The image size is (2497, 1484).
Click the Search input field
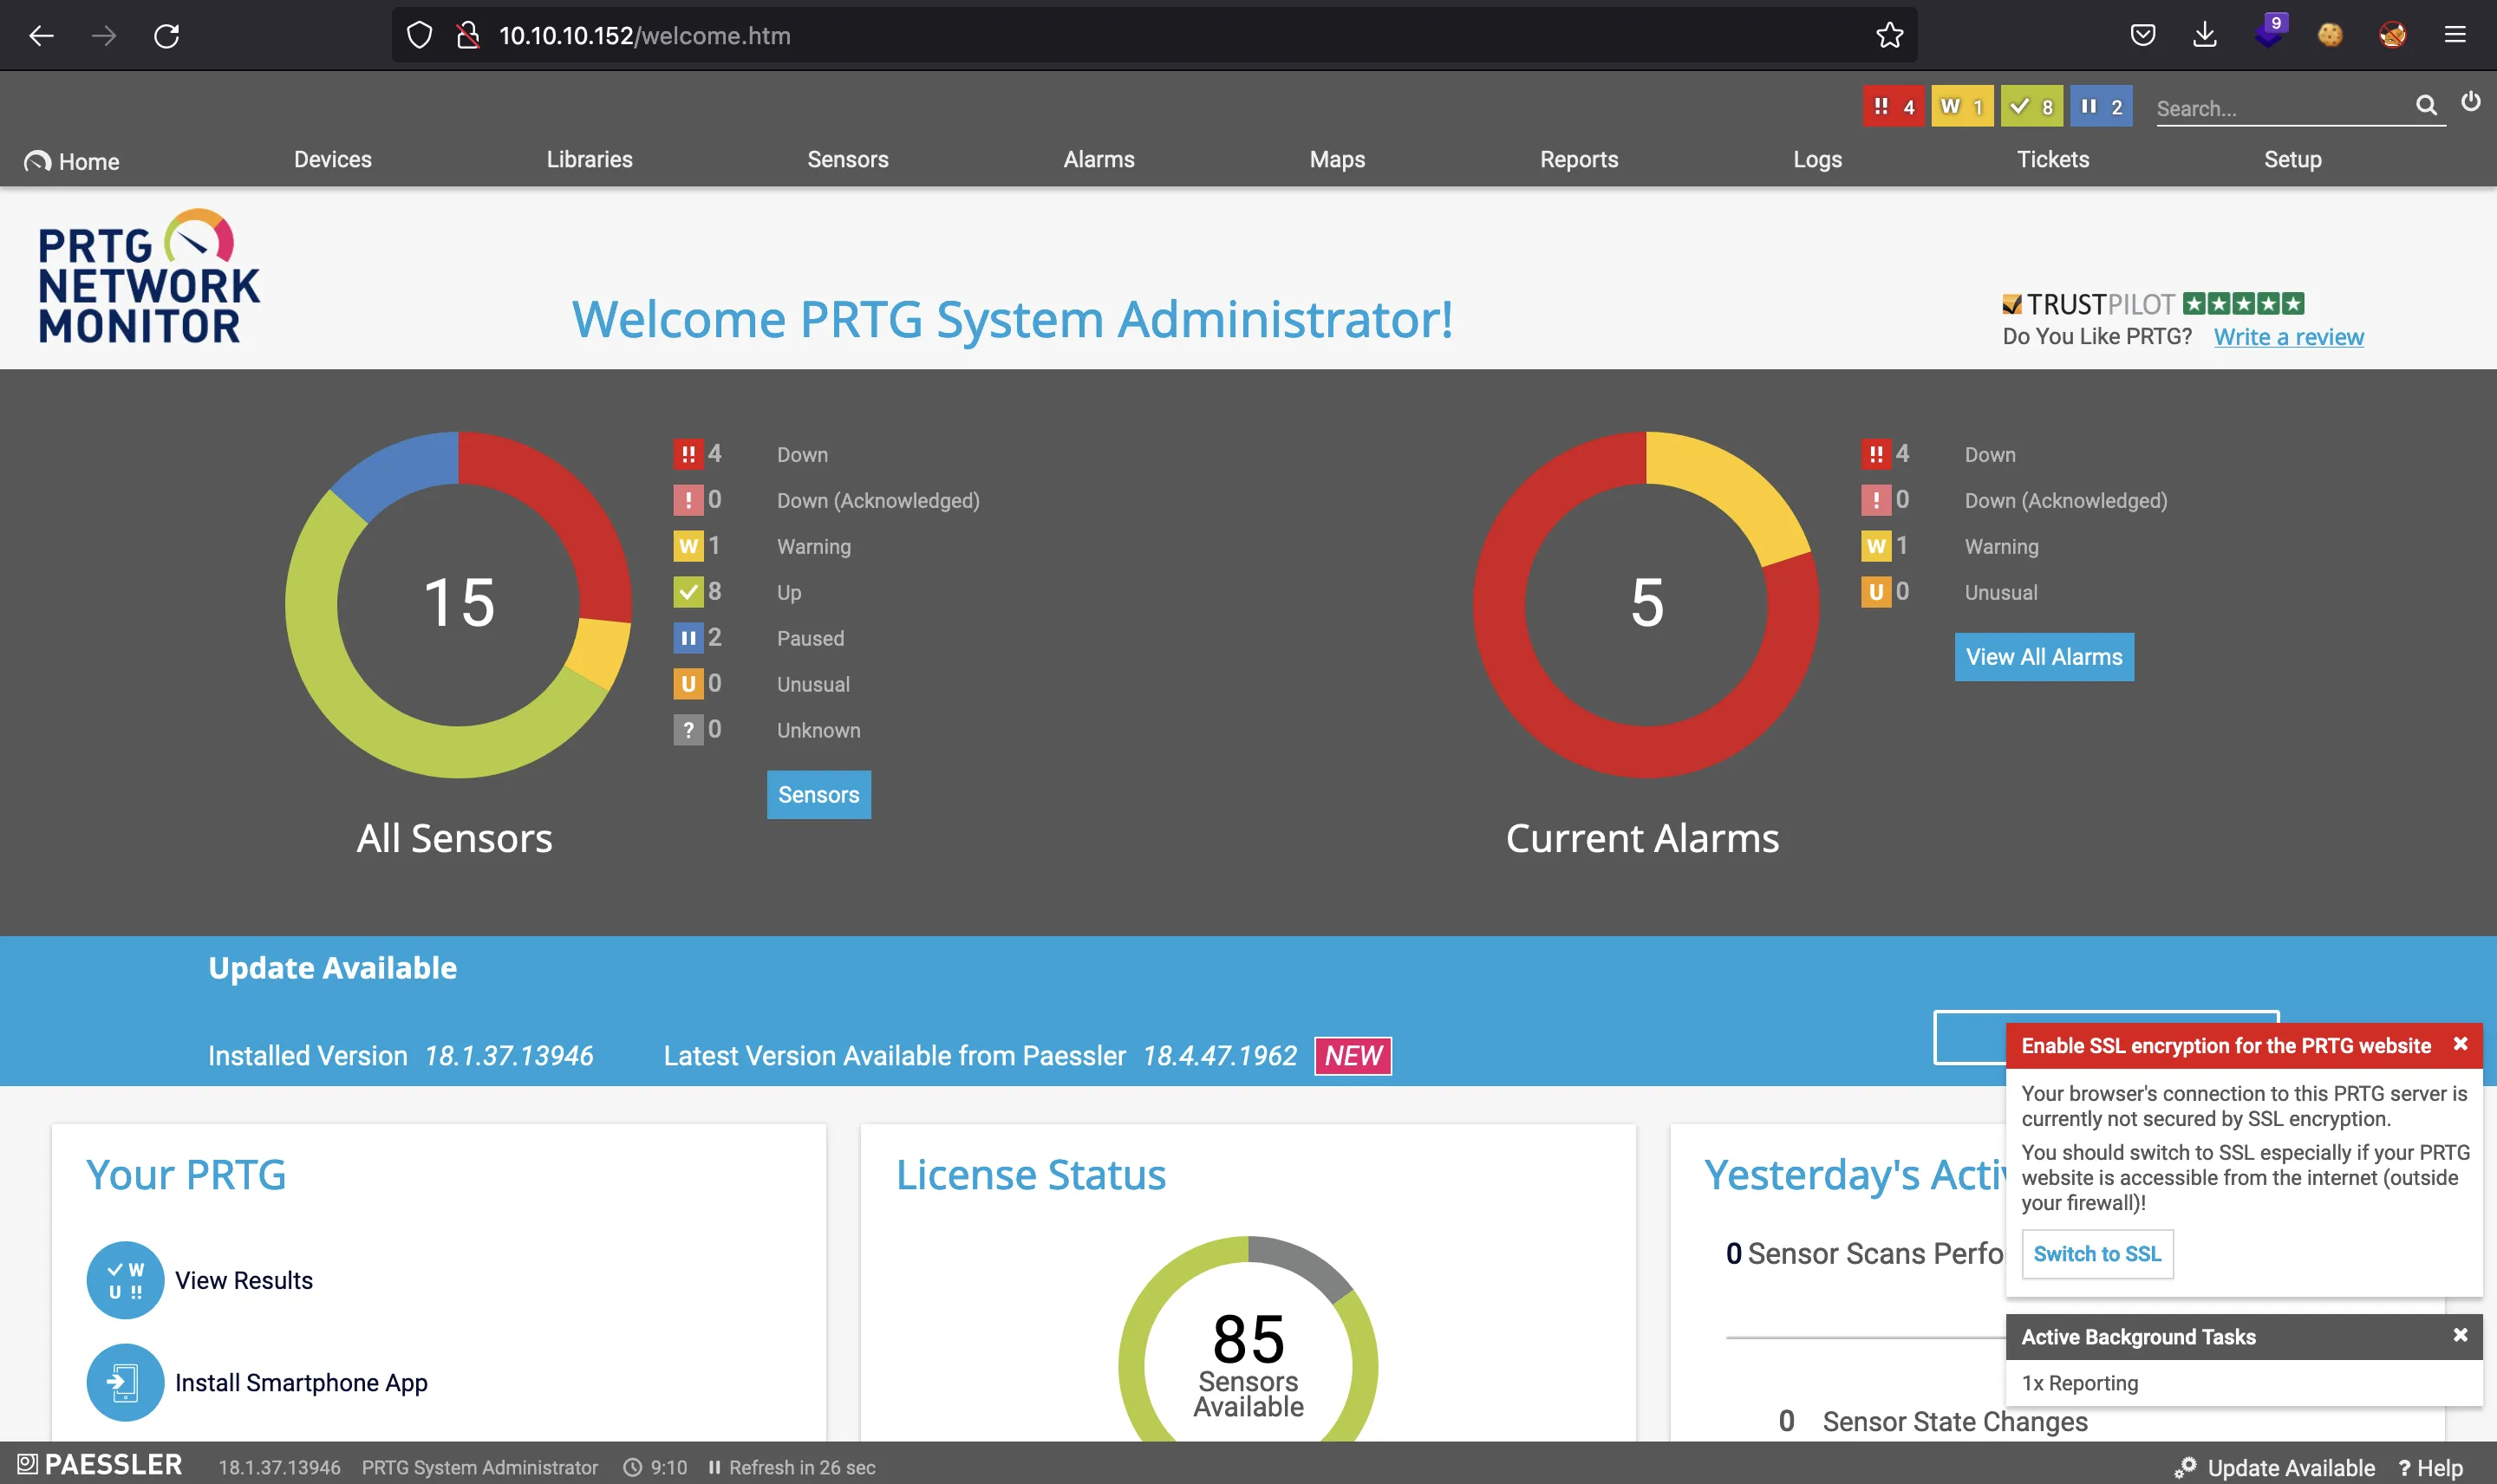[2281, 109]
